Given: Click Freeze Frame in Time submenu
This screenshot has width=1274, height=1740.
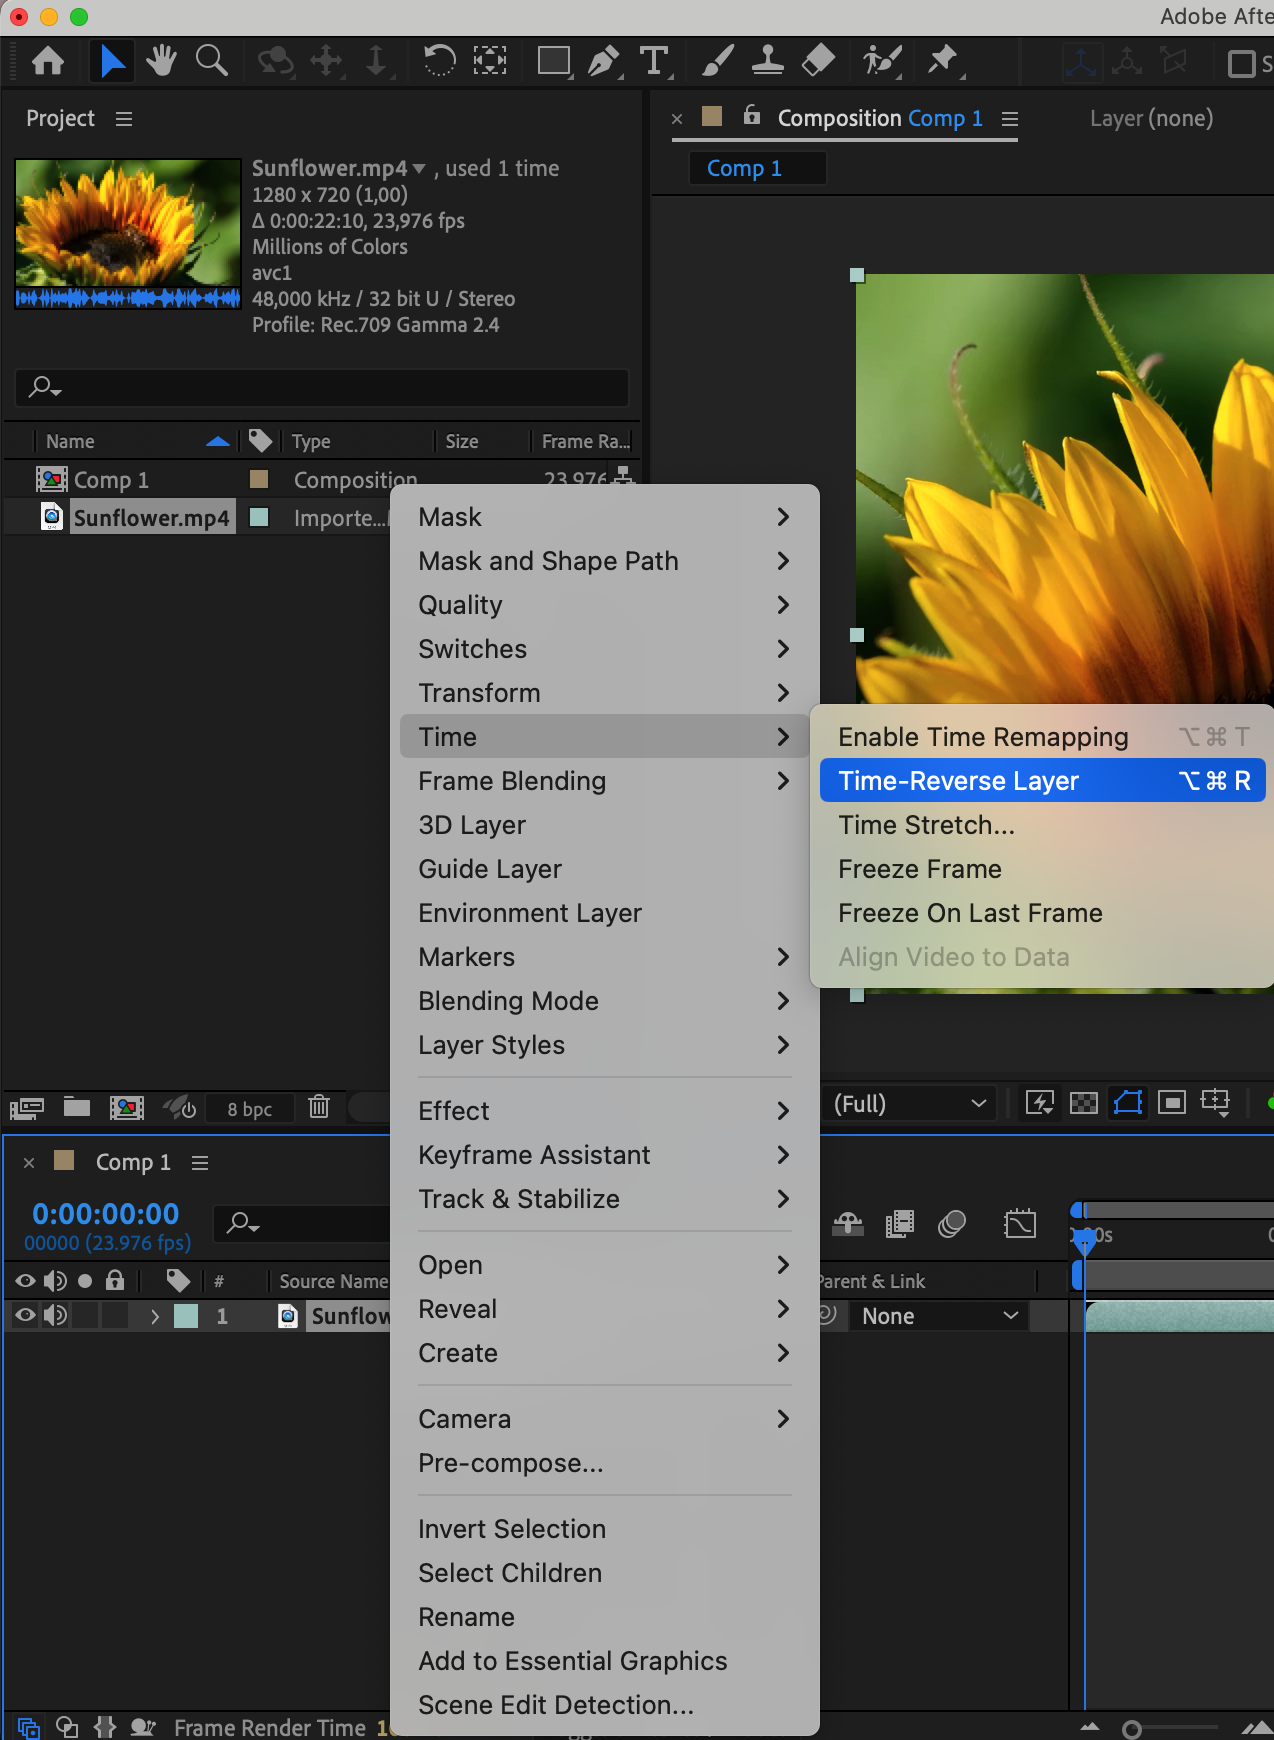Looking at the screenshot, I should click(x=920, y=869).
